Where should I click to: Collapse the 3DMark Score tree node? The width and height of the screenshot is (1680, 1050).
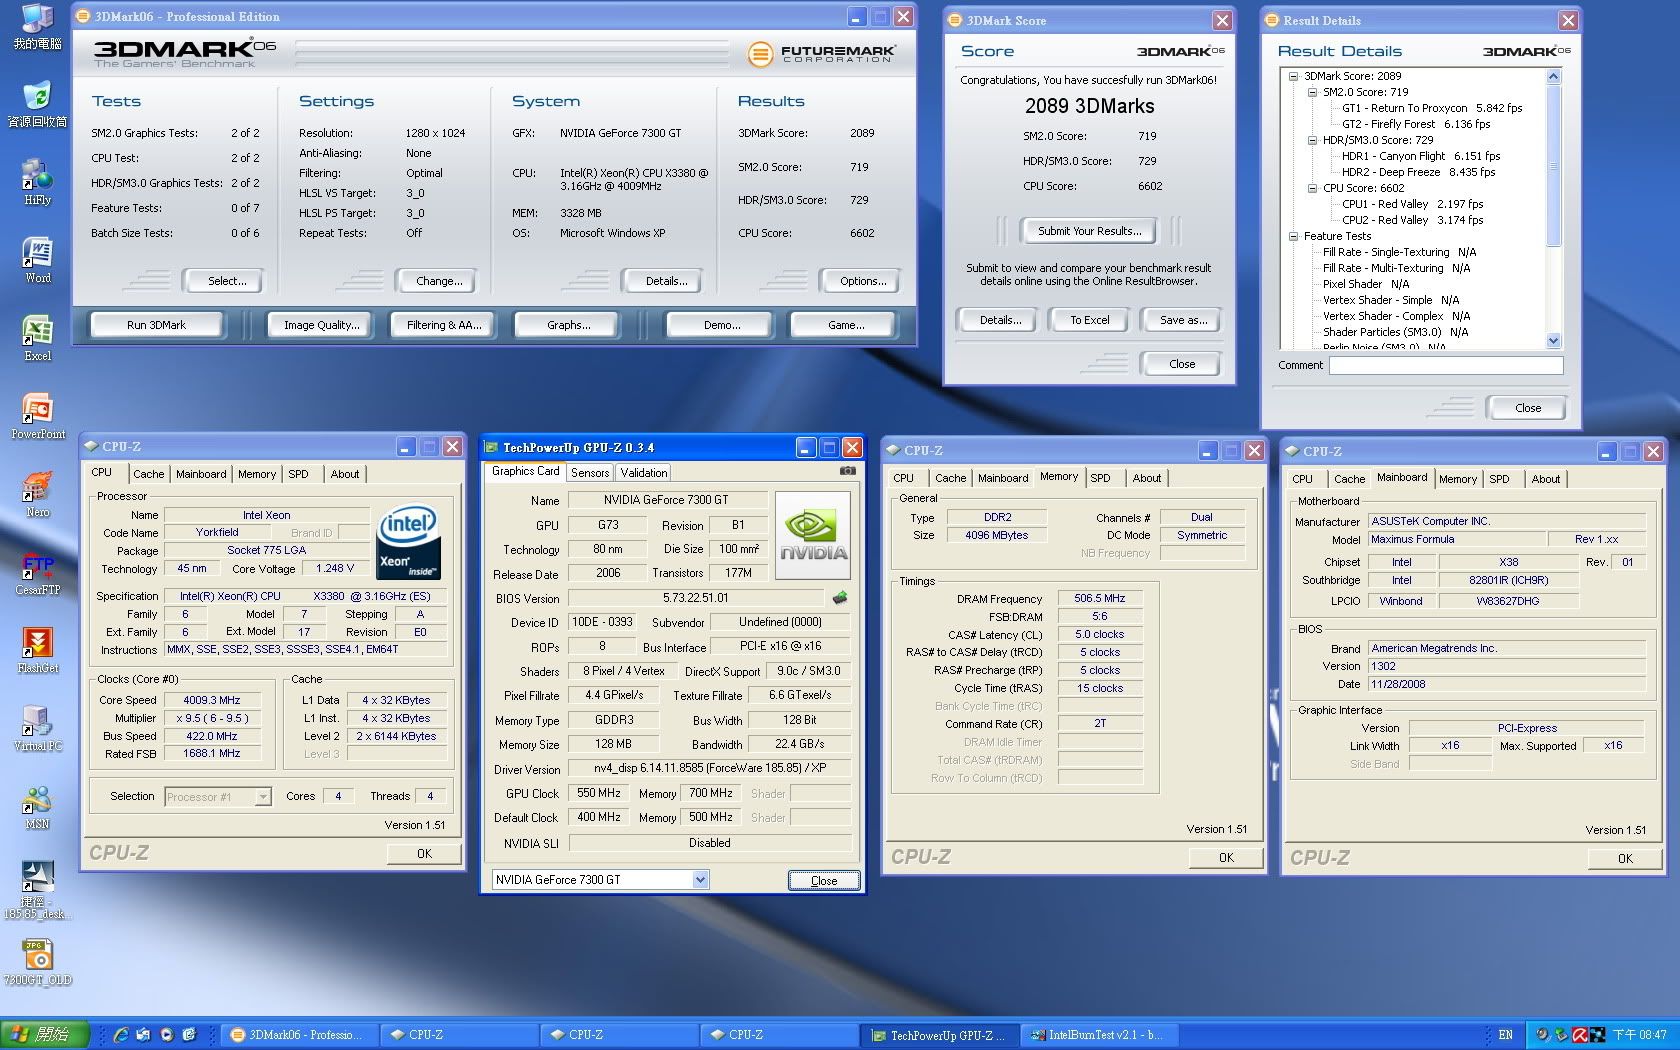[x=1293, y=76]
